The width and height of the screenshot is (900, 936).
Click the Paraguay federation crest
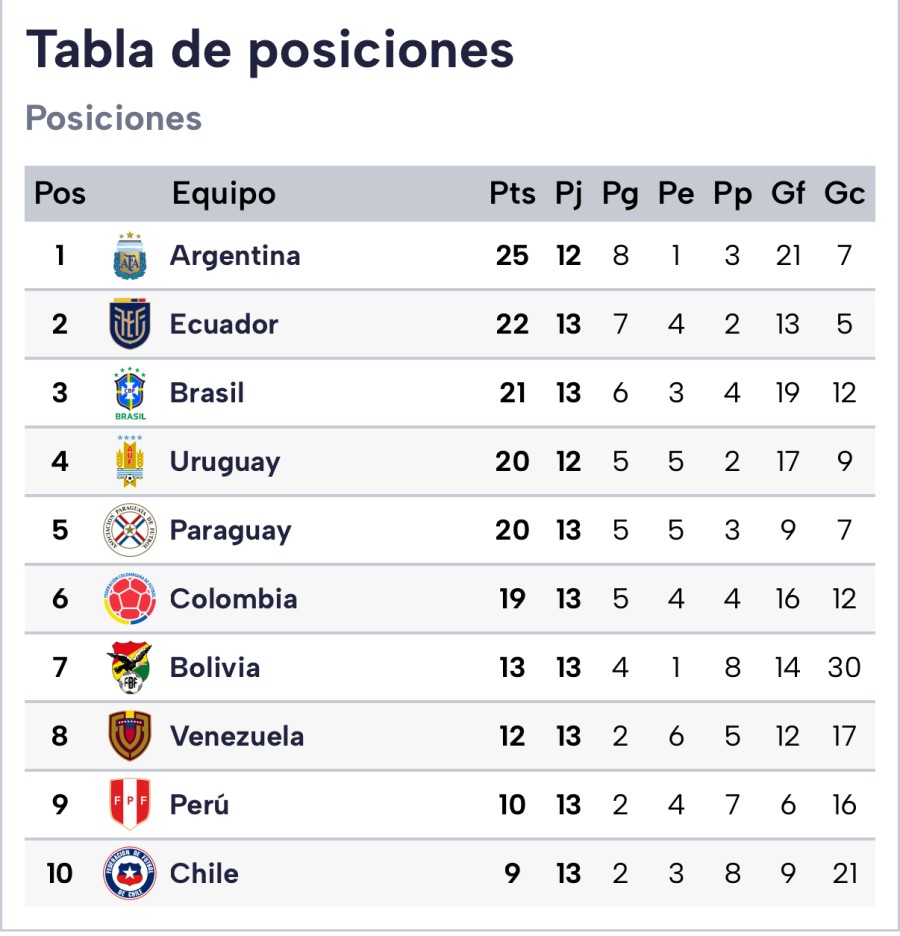pyautogui.click(x=130, y=530)
